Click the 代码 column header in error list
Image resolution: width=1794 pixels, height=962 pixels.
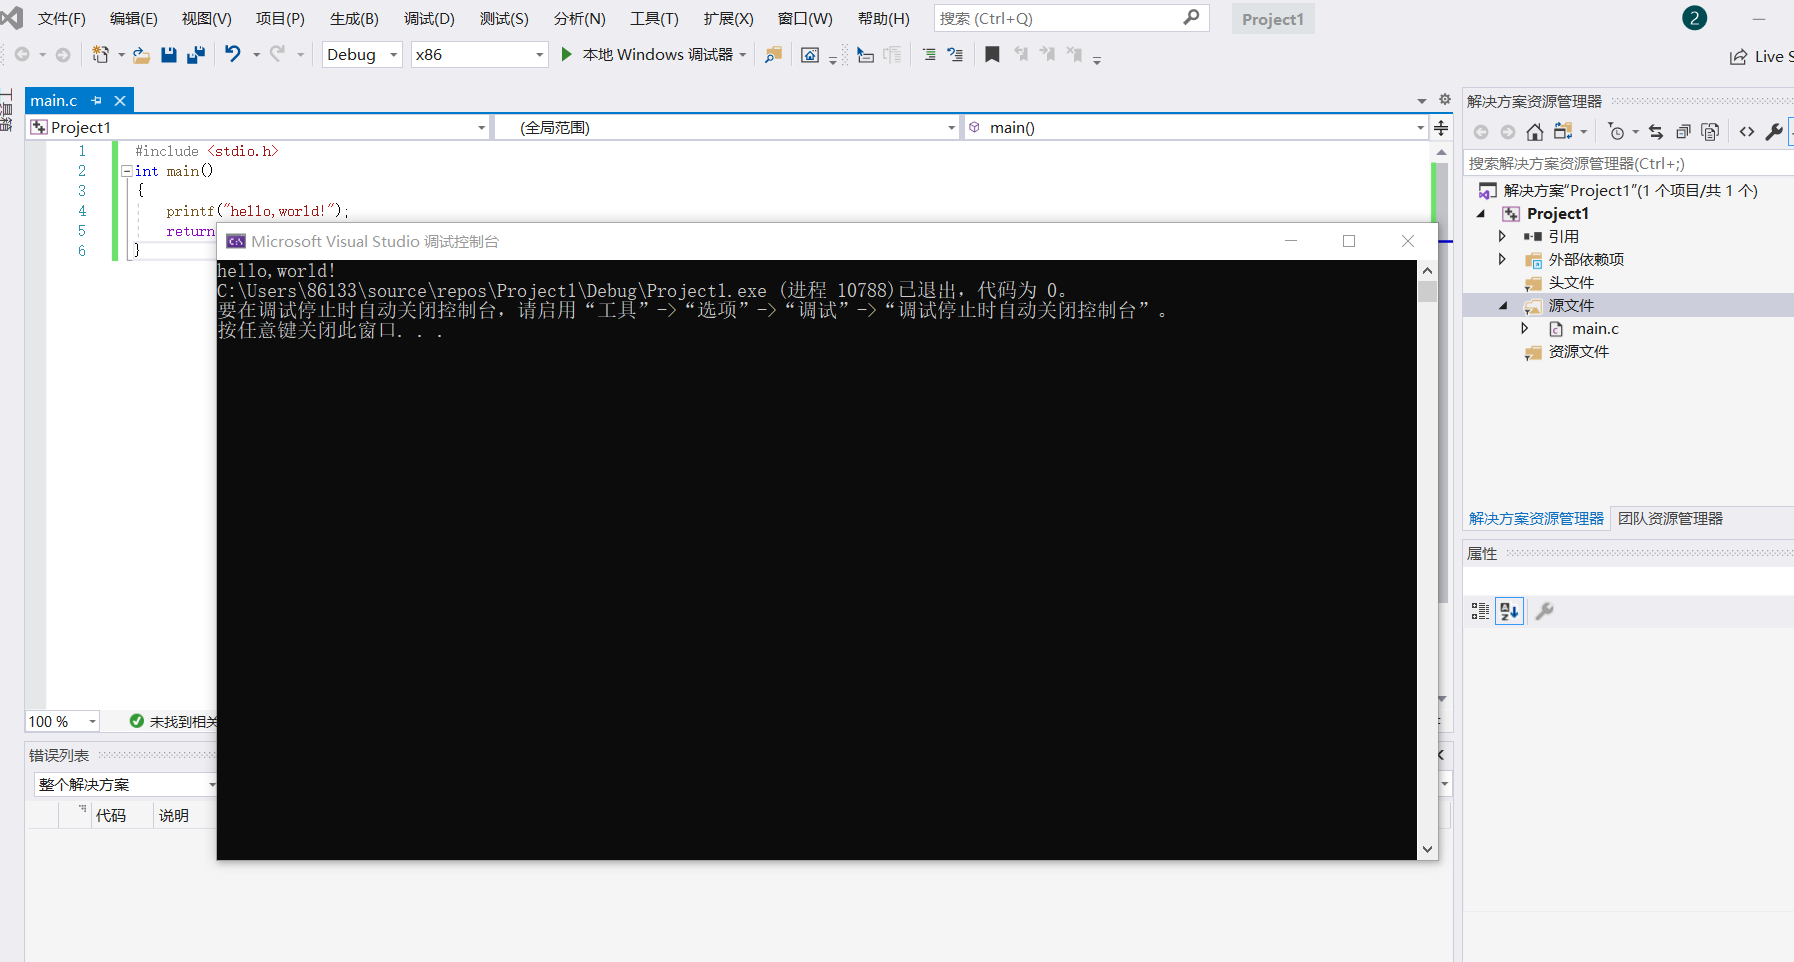click(x=110, y=815)
